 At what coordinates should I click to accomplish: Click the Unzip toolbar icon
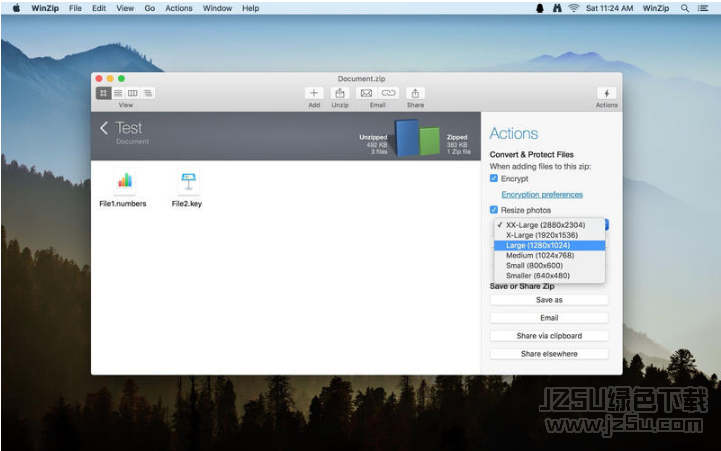[340, 93]
